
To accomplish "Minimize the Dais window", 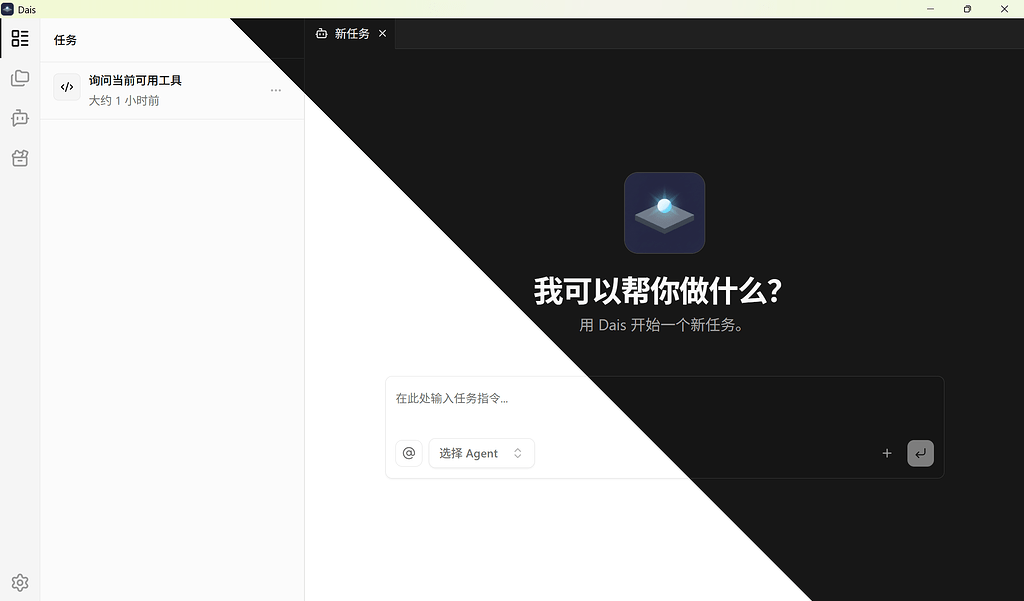I will (931, 9).
